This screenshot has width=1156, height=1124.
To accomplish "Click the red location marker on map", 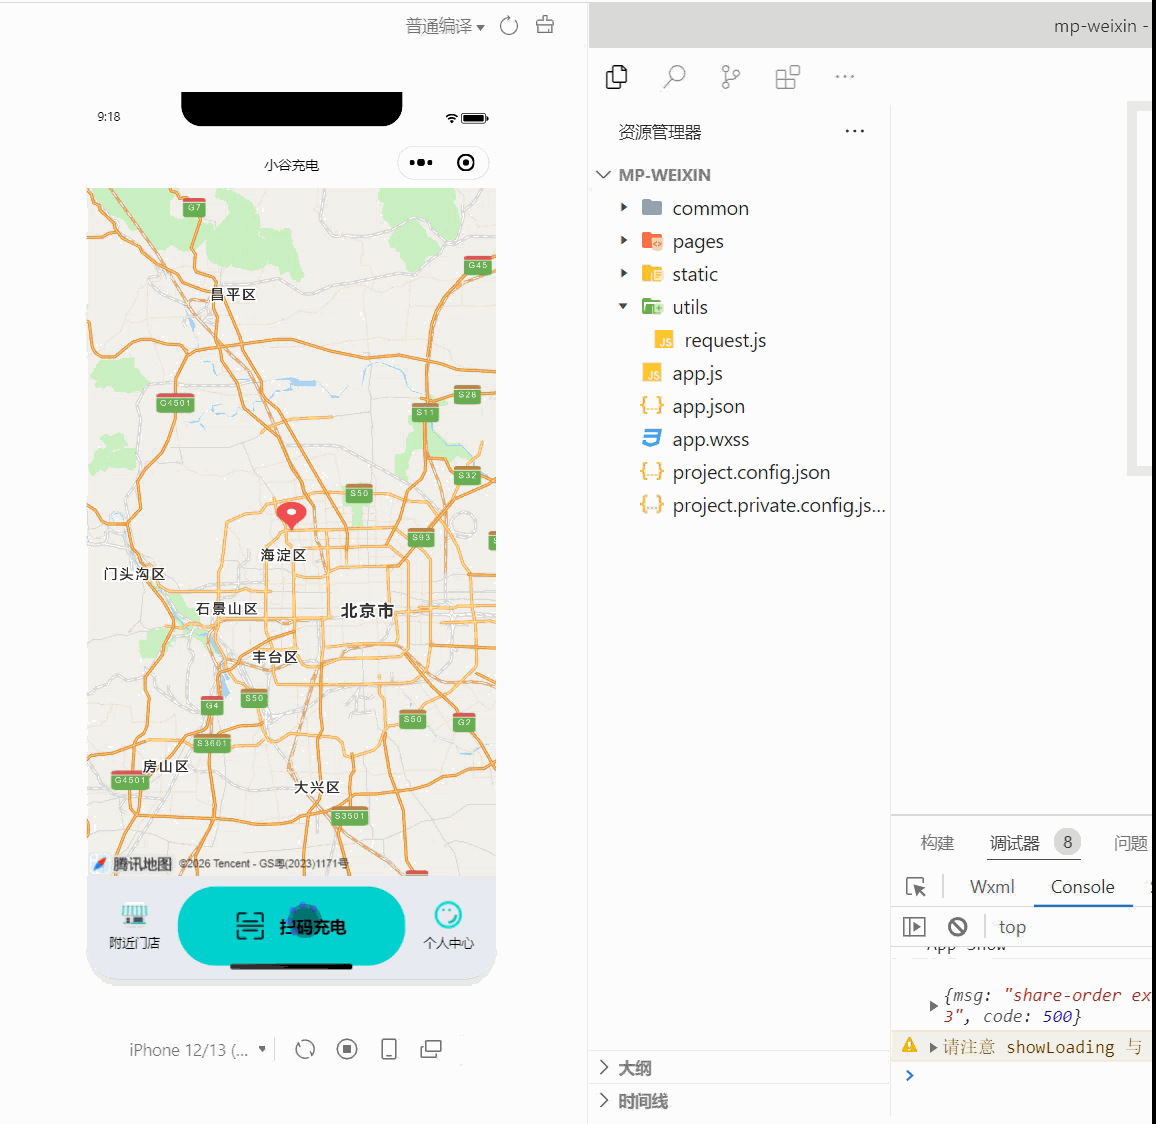I will click(x=291, y=514).
